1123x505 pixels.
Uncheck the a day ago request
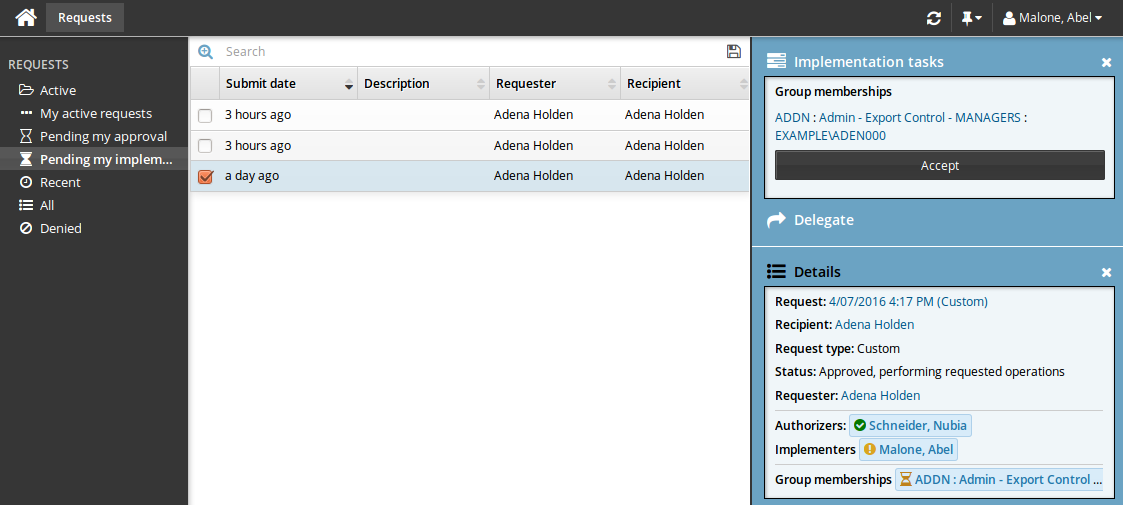205,177
